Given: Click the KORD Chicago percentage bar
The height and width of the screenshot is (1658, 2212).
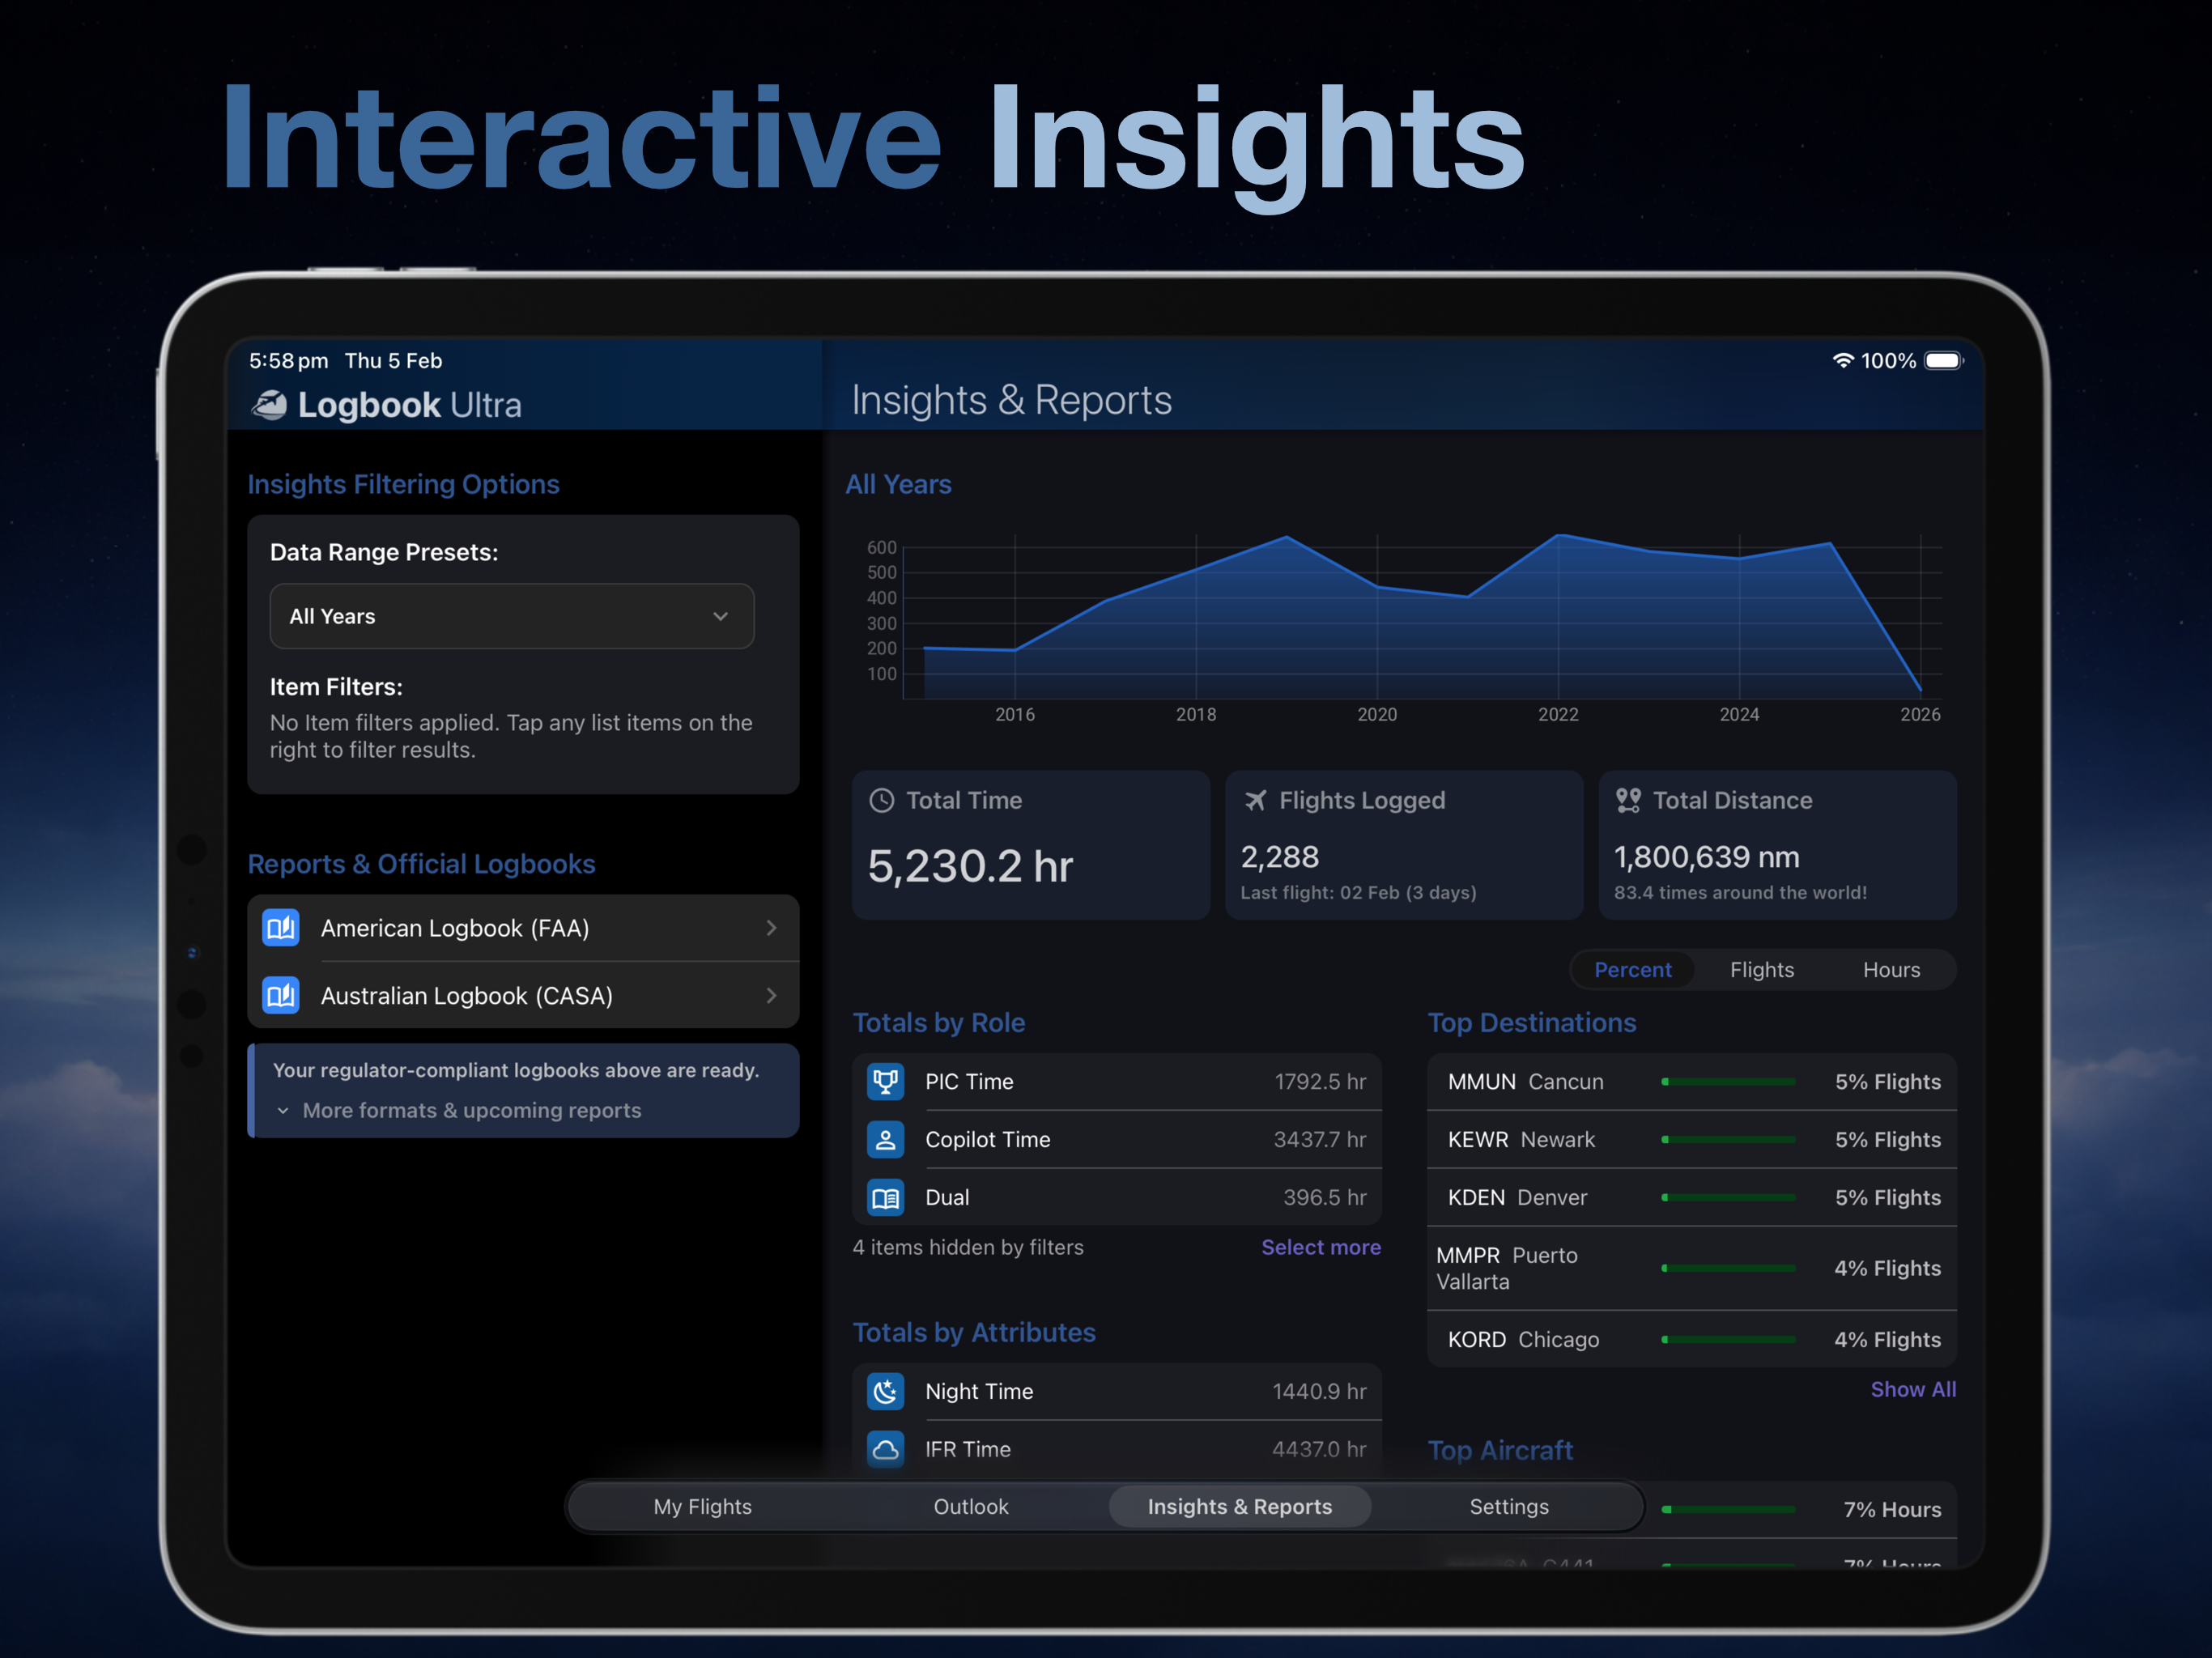Looking at the screenshot, I should click(x=1728, y=1340).
